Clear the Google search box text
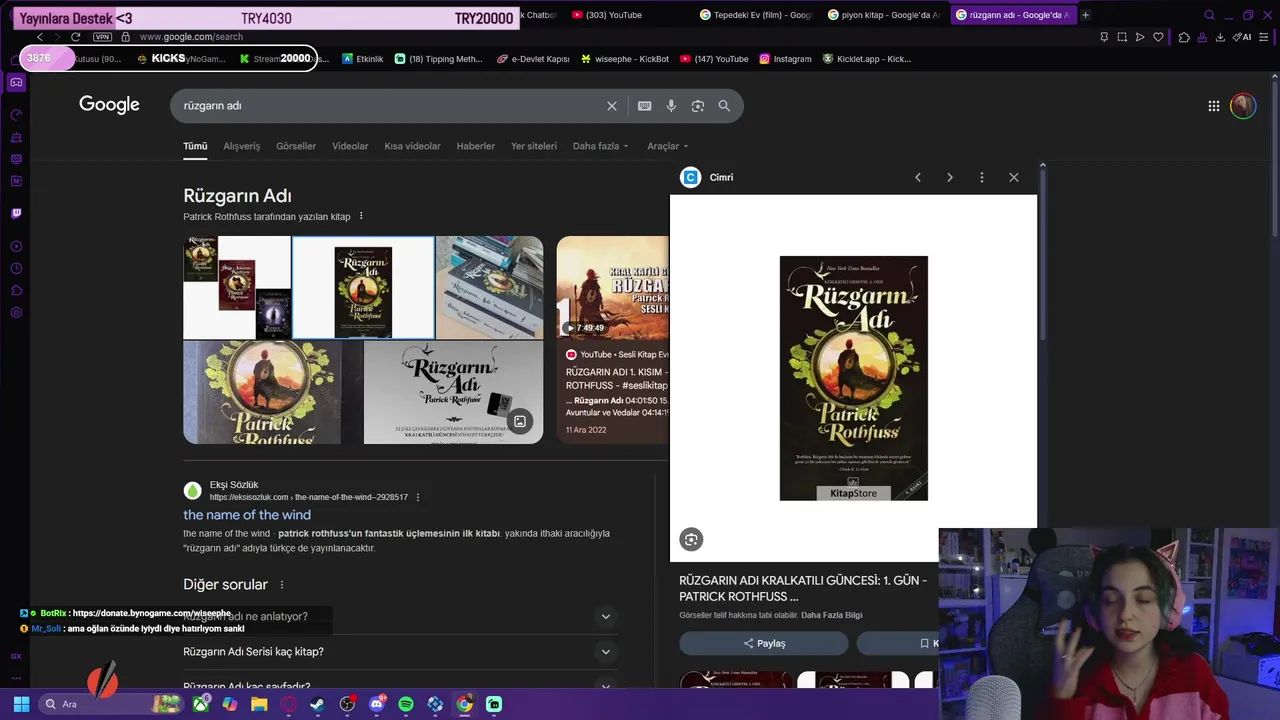1280x720 pixels. pyautogui.click(x=612, y=106)
